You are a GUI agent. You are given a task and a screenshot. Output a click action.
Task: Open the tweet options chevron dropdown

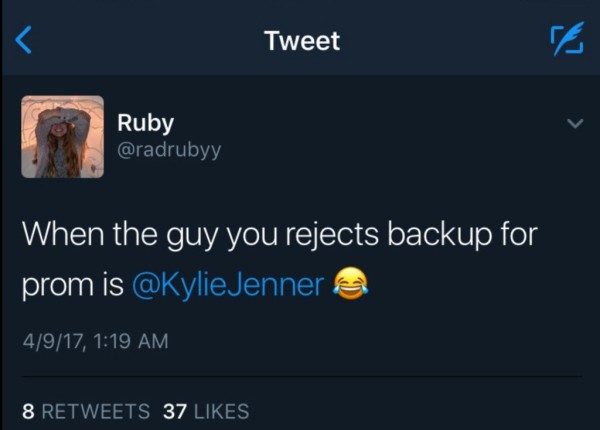[574, 124]
